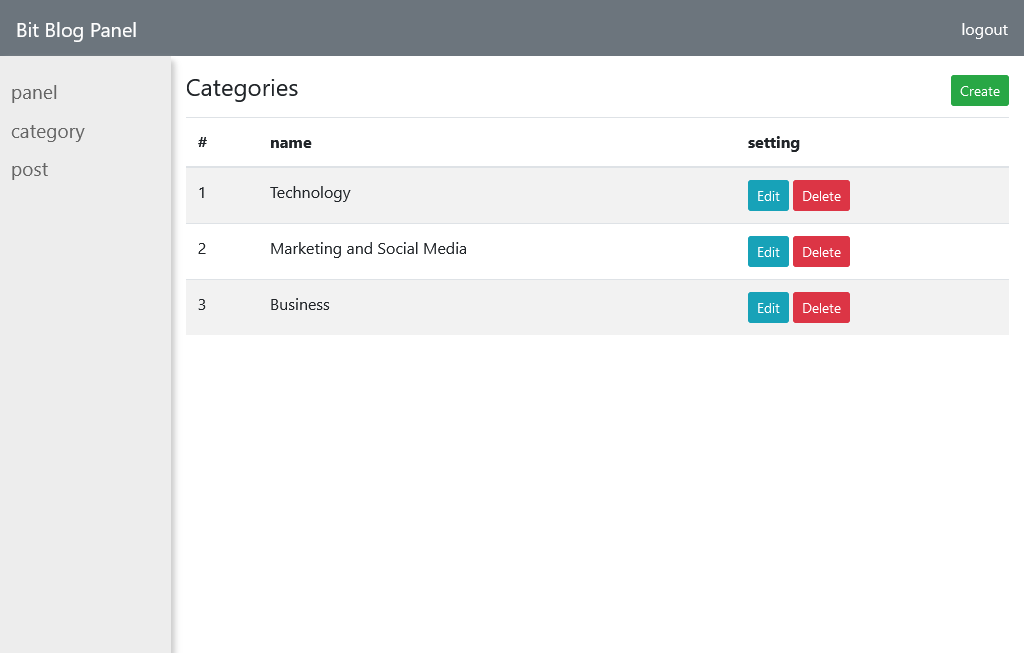The height and width of the screenshot is (653, 1024).
Task: Open the post section in sidebar
Action: click(x=30, y=170)
